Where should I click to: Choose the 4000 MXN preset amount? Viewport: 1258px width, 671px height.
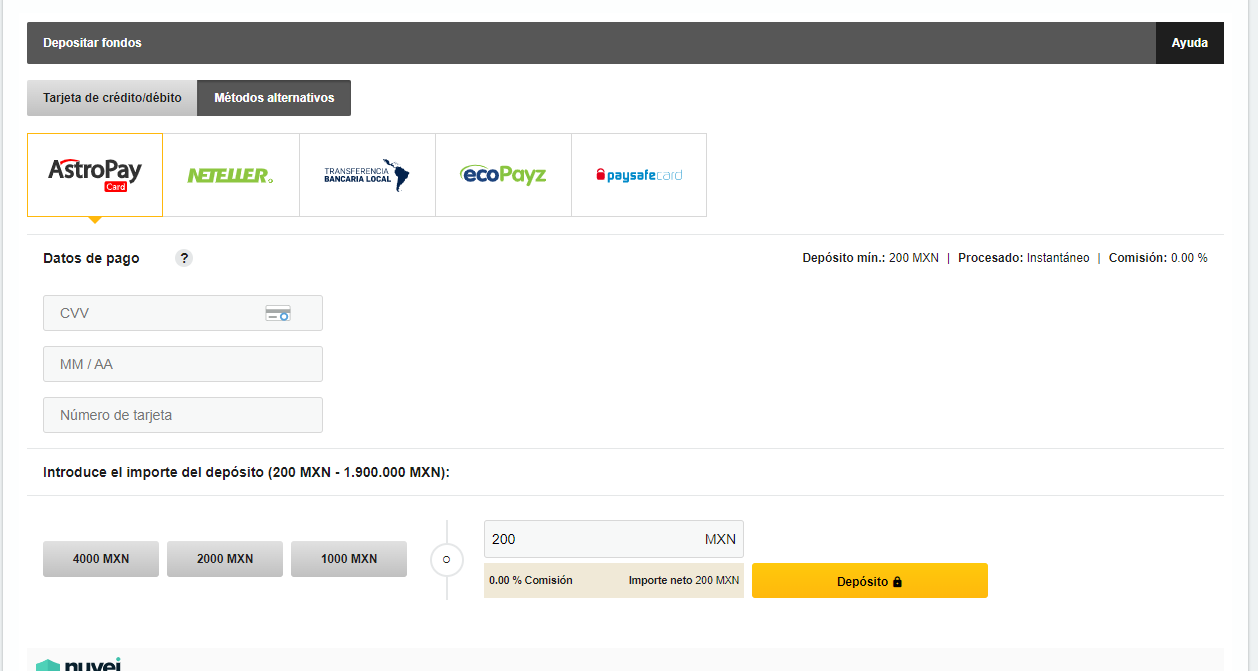click(x=101, y=559)
